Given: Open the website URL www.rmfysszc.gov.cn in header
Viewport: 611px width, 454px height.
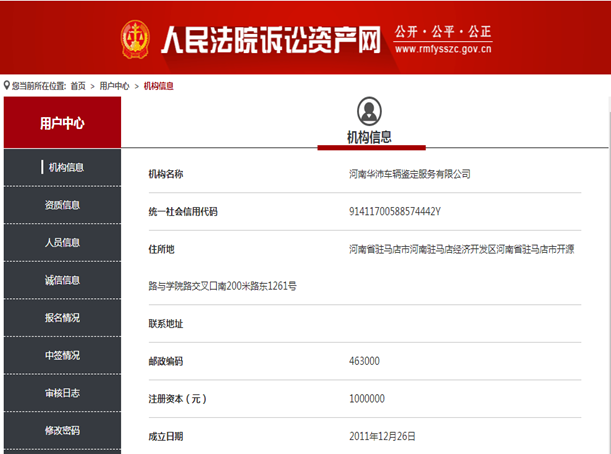Looking at the screenshot, I should tap(443, 49).
